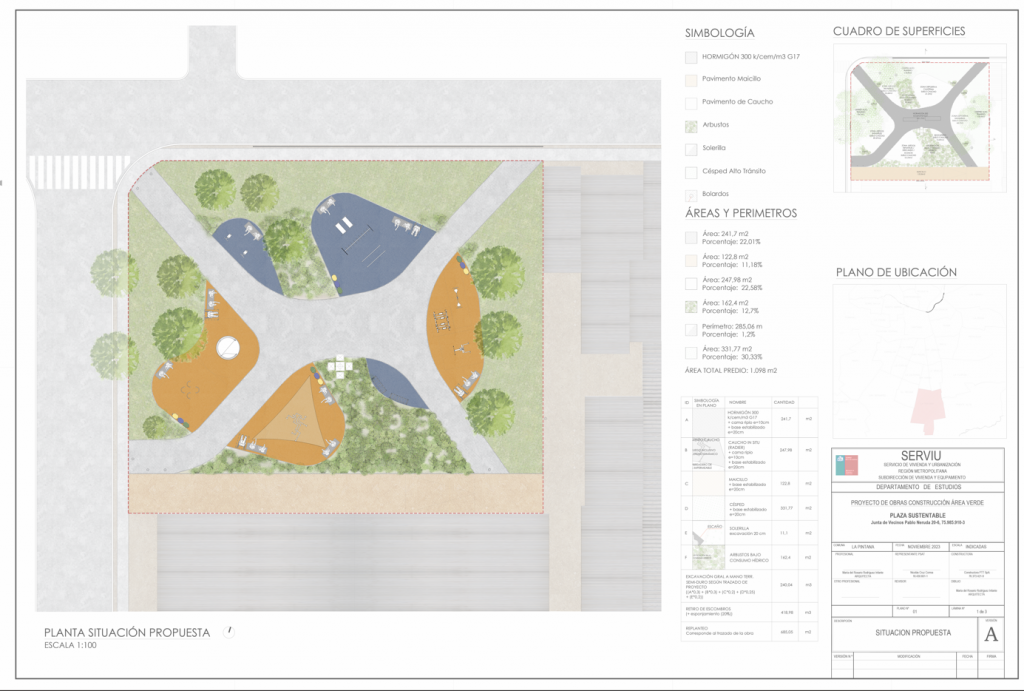Click the large blue rubber exercise area

click(368, 243)
